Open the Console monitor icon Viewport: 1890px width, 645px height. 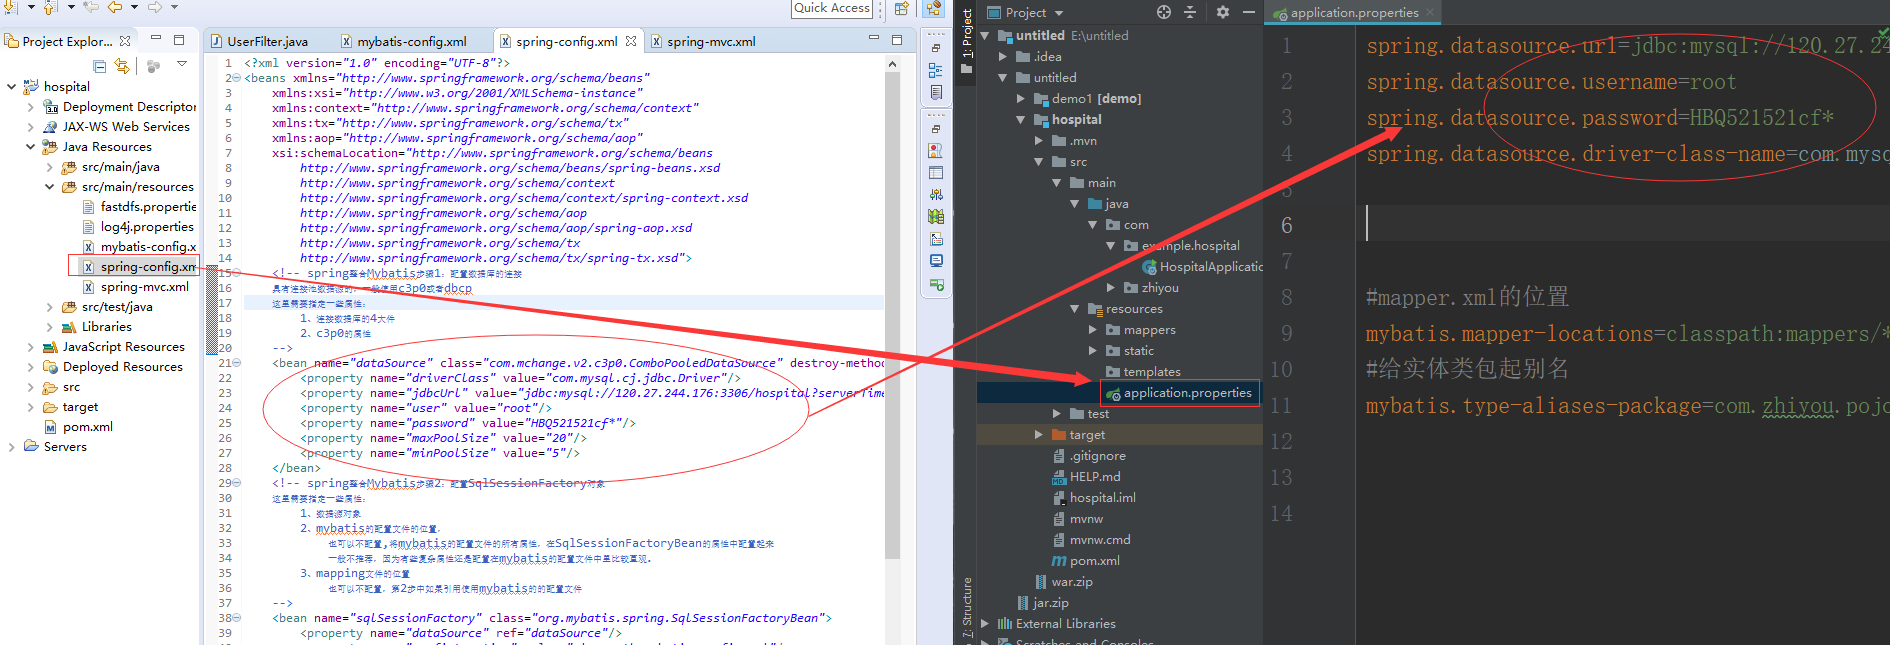point(935,261)
